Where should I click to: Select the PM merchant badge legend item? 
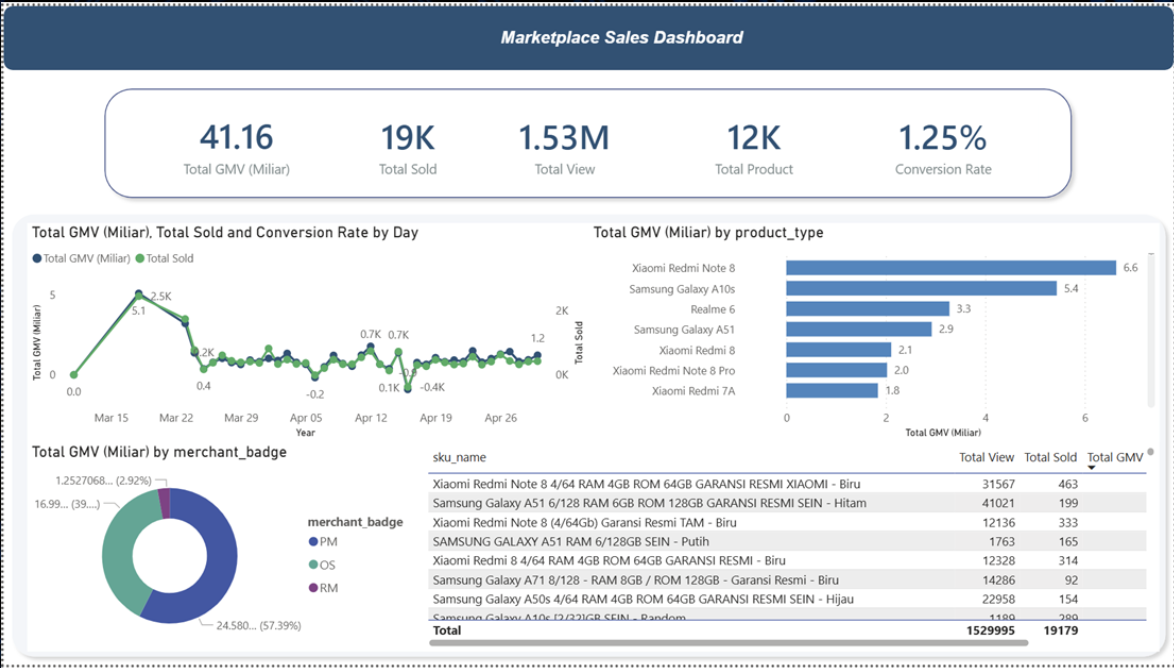323,541
